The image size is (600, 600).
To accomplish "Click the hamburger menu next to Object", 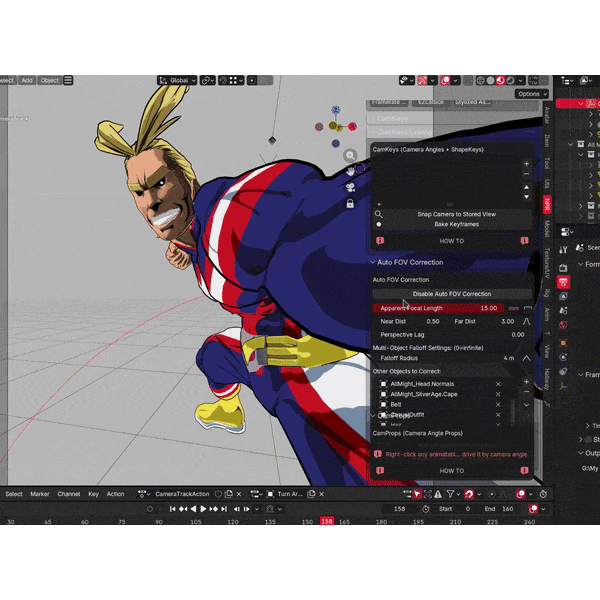I will point(68,80).
